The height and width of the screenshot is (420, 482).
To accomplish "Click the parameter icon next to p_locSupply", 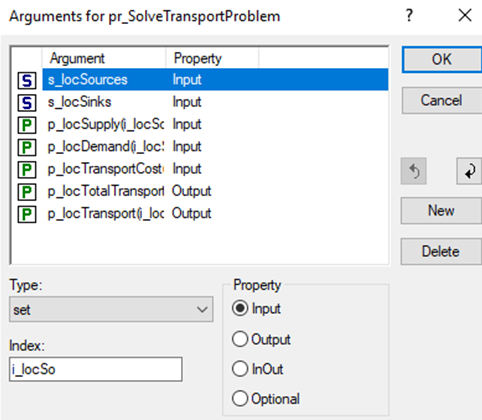I will 27,125.
